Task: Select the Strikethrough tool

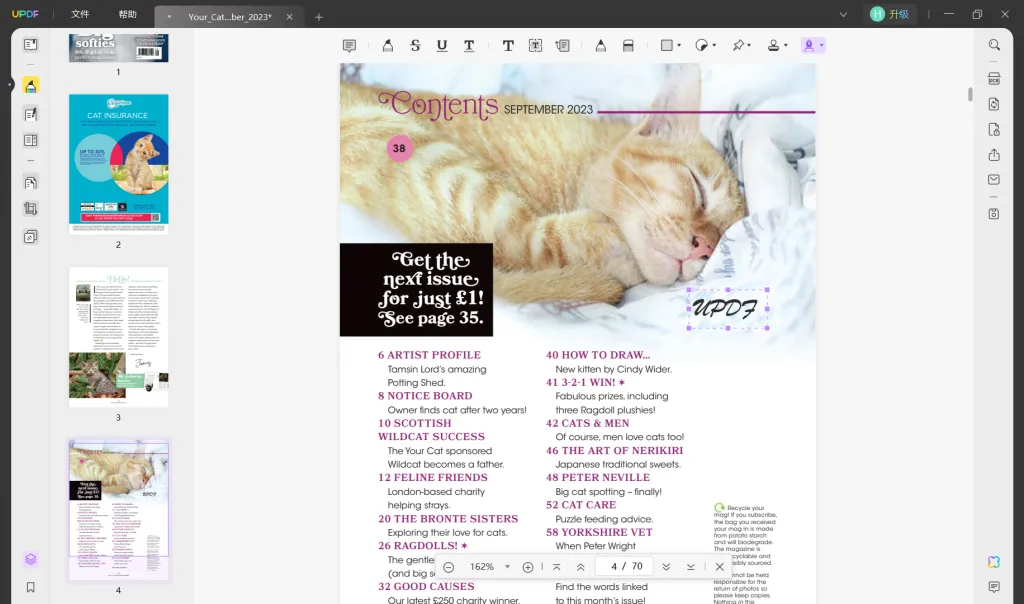Action: click(x=415, y=45)
